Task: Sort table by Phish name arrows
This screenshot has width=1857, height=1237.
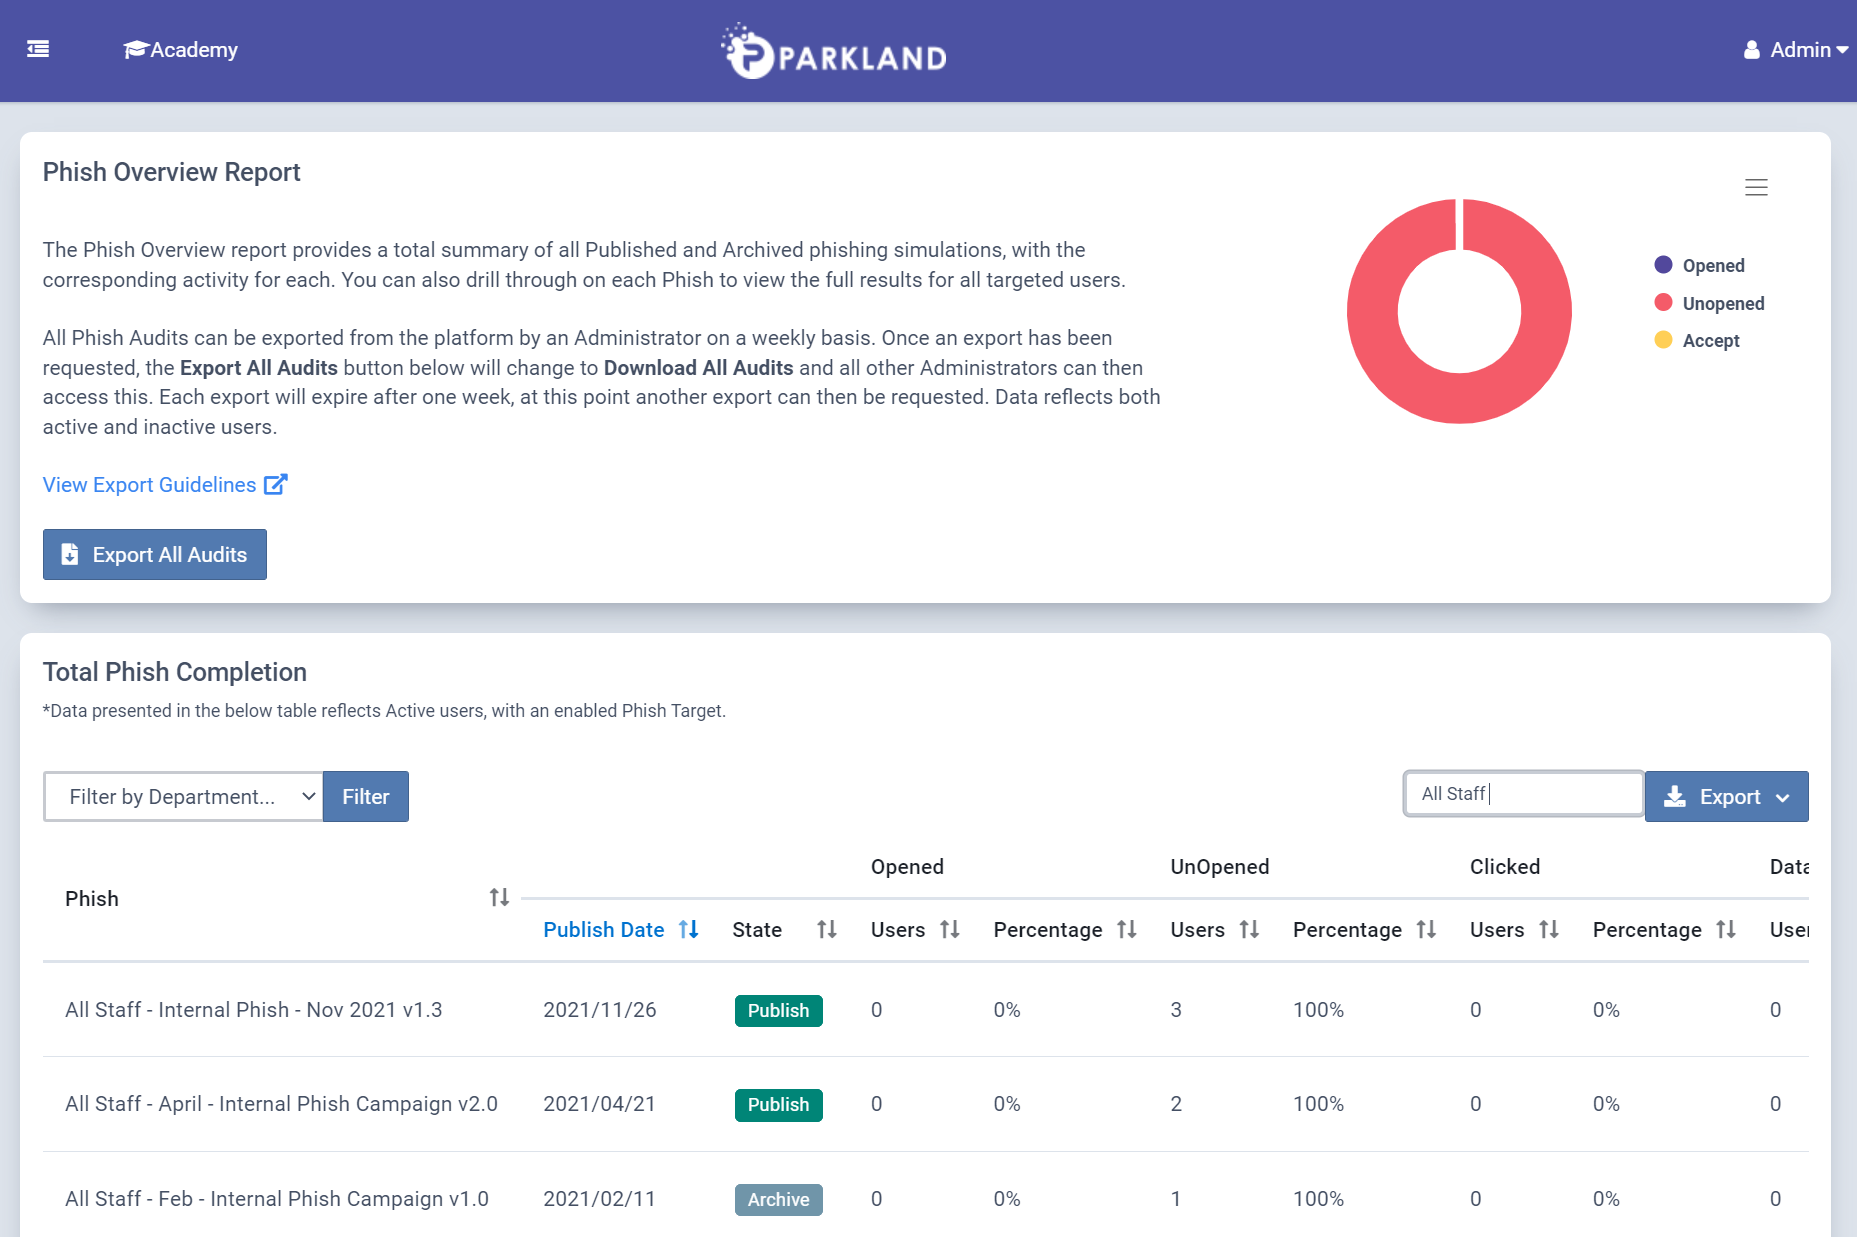Action: [x=499, y=898]
